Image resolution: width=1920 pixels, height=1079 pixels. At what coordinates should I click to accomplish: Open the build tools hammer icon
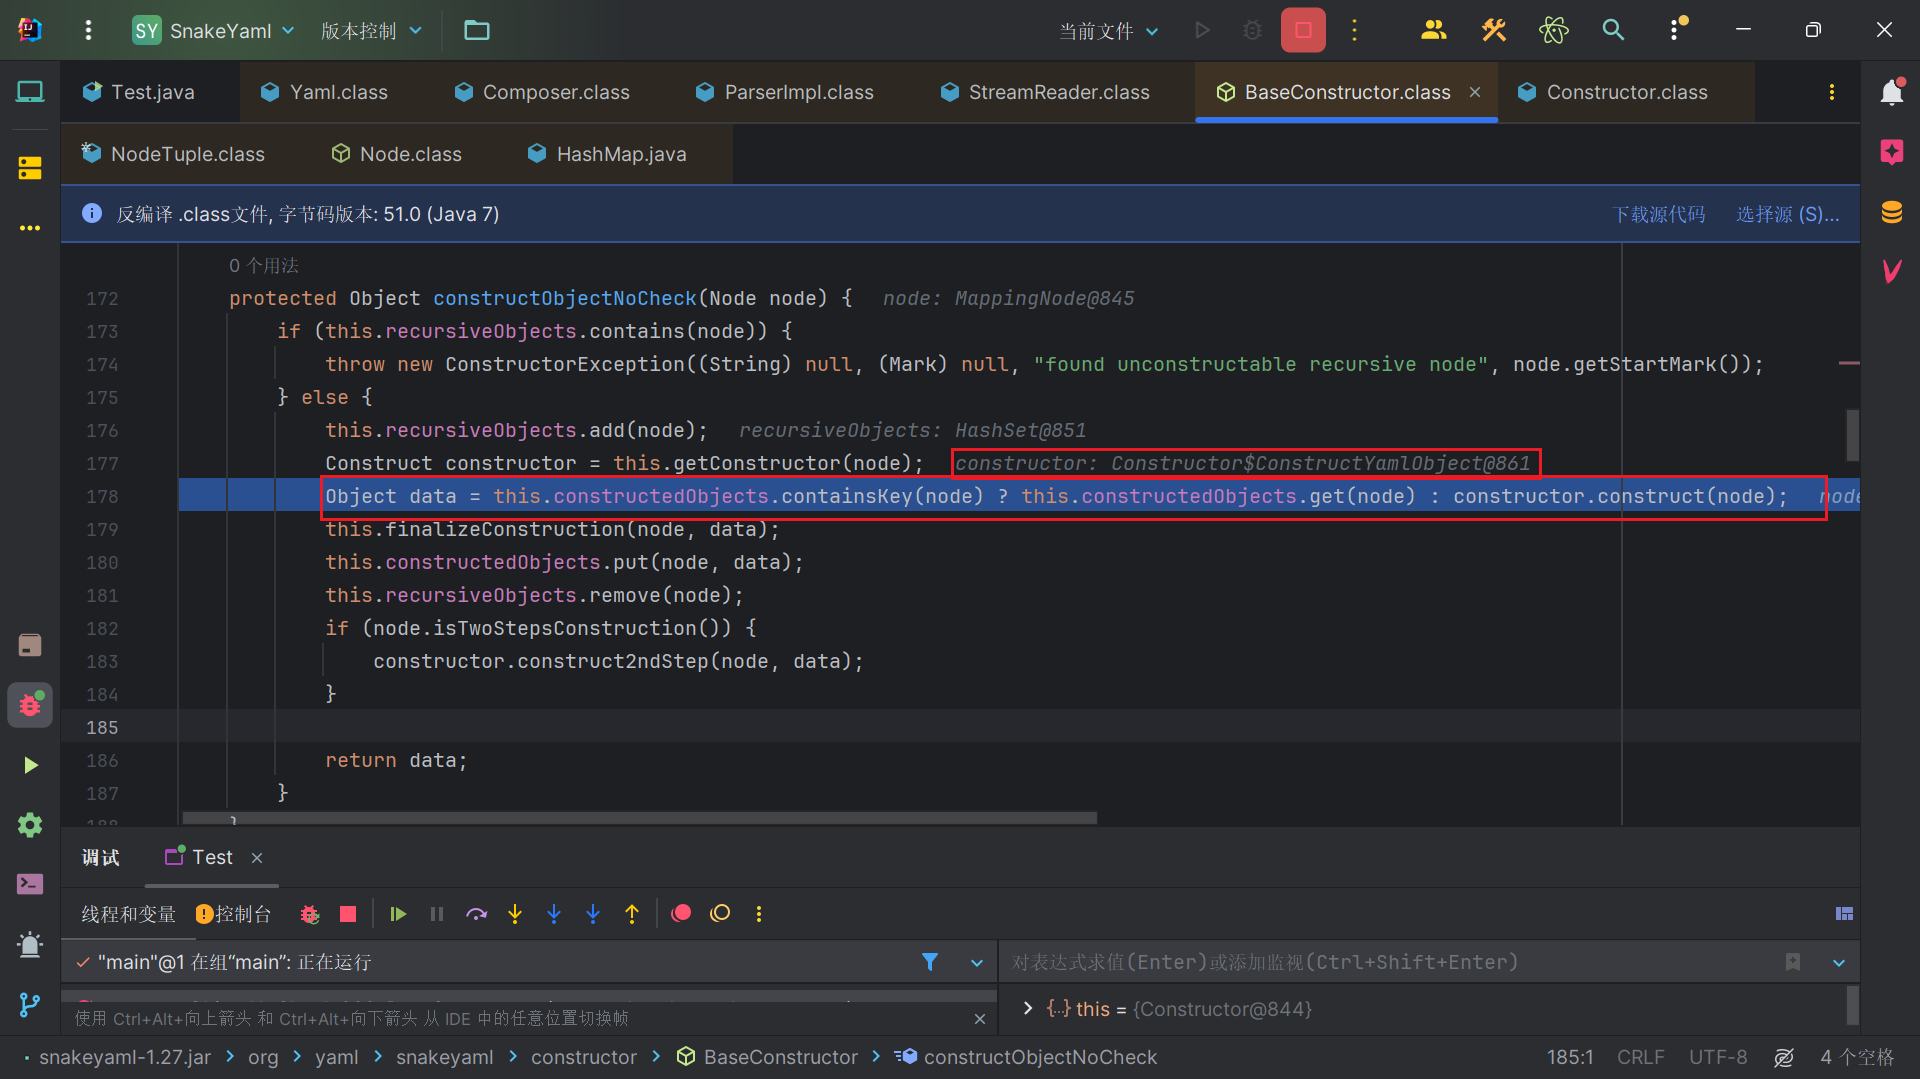point(1494,30)
